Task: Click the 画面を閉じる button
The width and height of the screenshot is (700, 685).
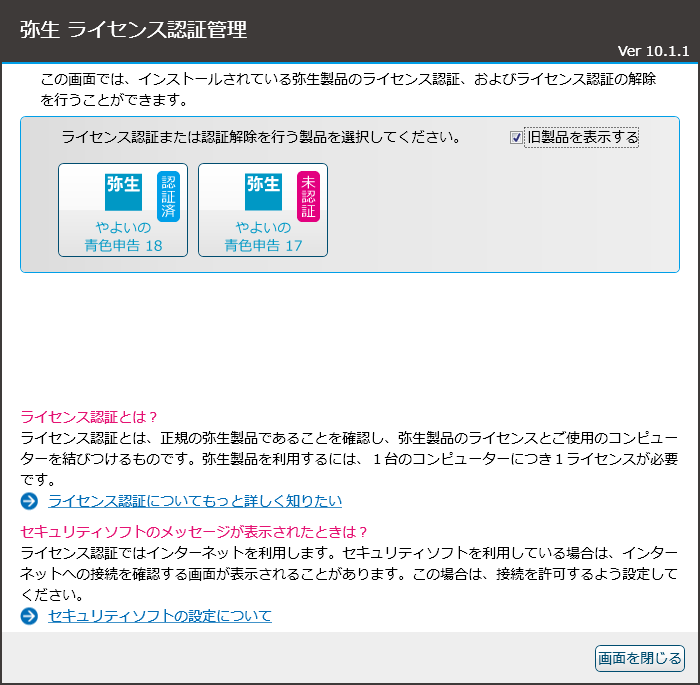Action: click(640, 658)
